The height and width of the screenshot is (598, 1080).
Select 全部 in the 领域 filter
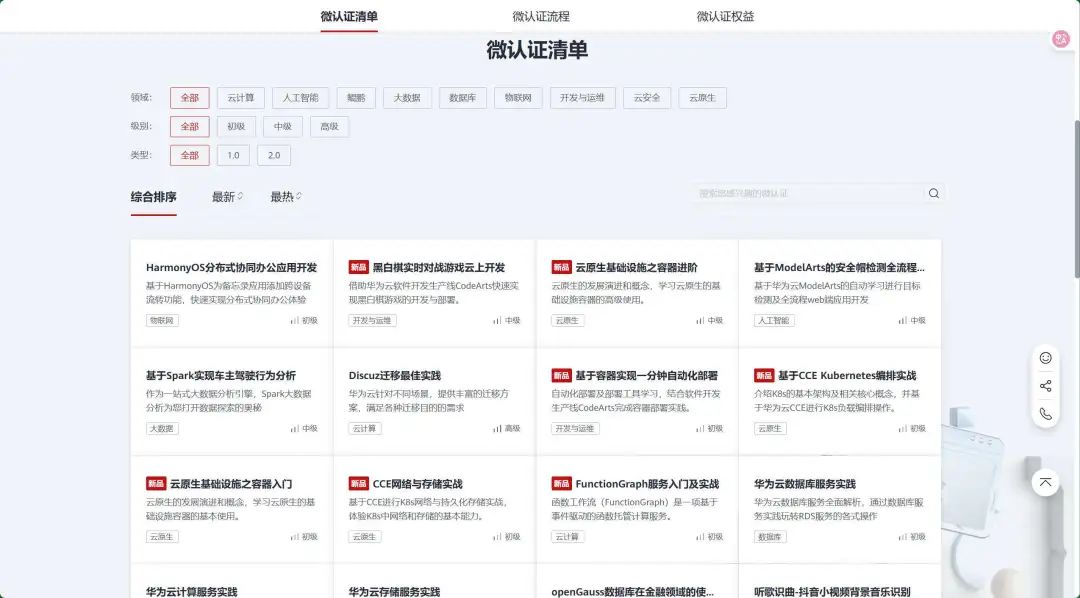coord(189,98)
